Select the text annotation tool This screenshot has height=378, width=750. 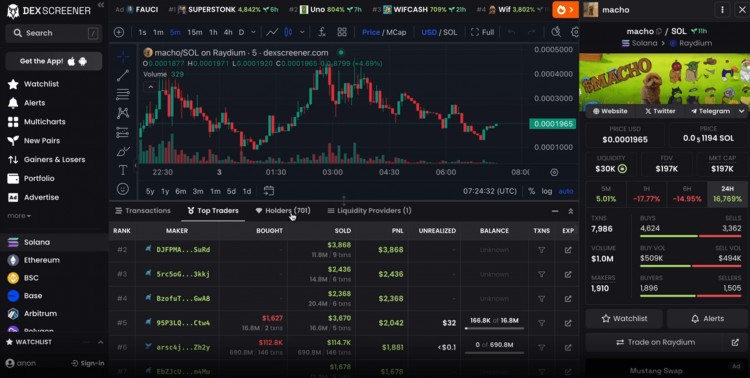[x=123, y=170]
